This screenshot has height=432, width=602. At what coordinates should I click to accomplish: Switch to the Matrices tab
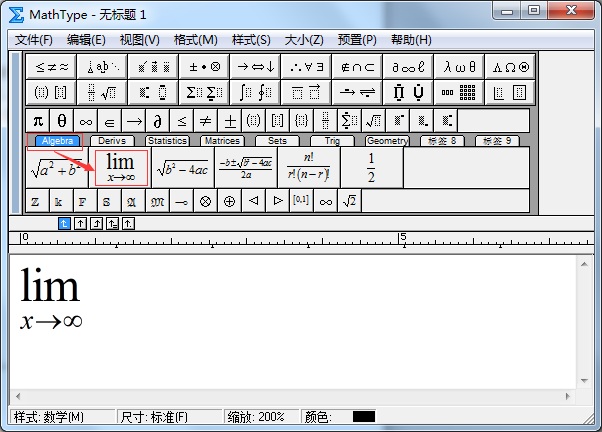pos(222,141)
